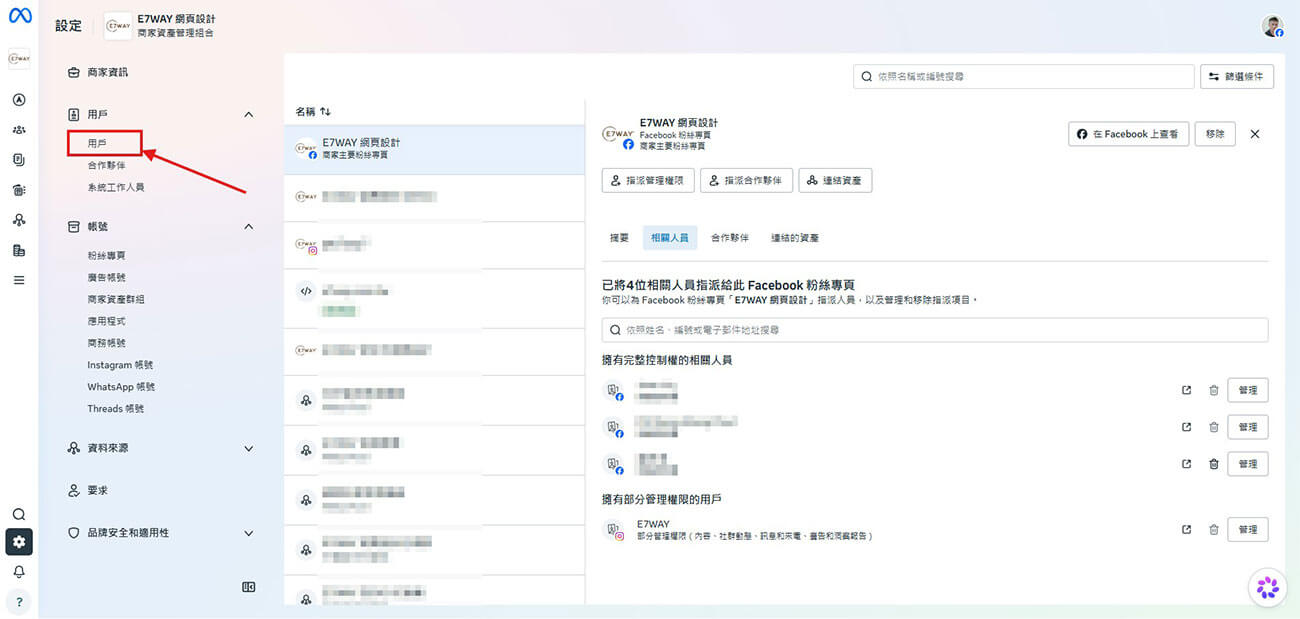
Task: Select E7WAY 網頁設計 row in page list
Action: click(x=434, y=150)
